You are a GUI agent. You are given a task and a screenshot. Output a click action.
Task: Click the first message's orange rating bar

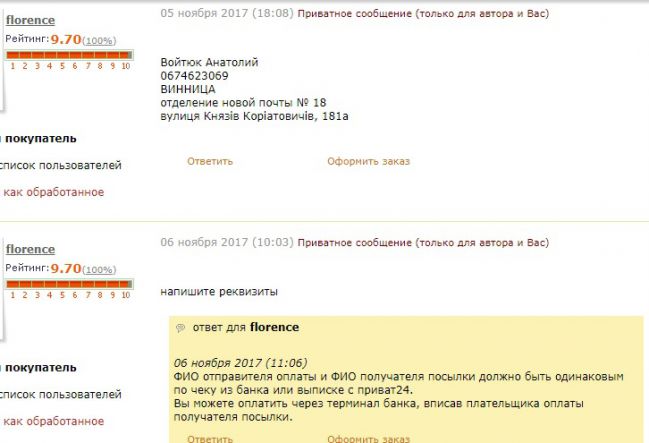(x=70, y=55)
